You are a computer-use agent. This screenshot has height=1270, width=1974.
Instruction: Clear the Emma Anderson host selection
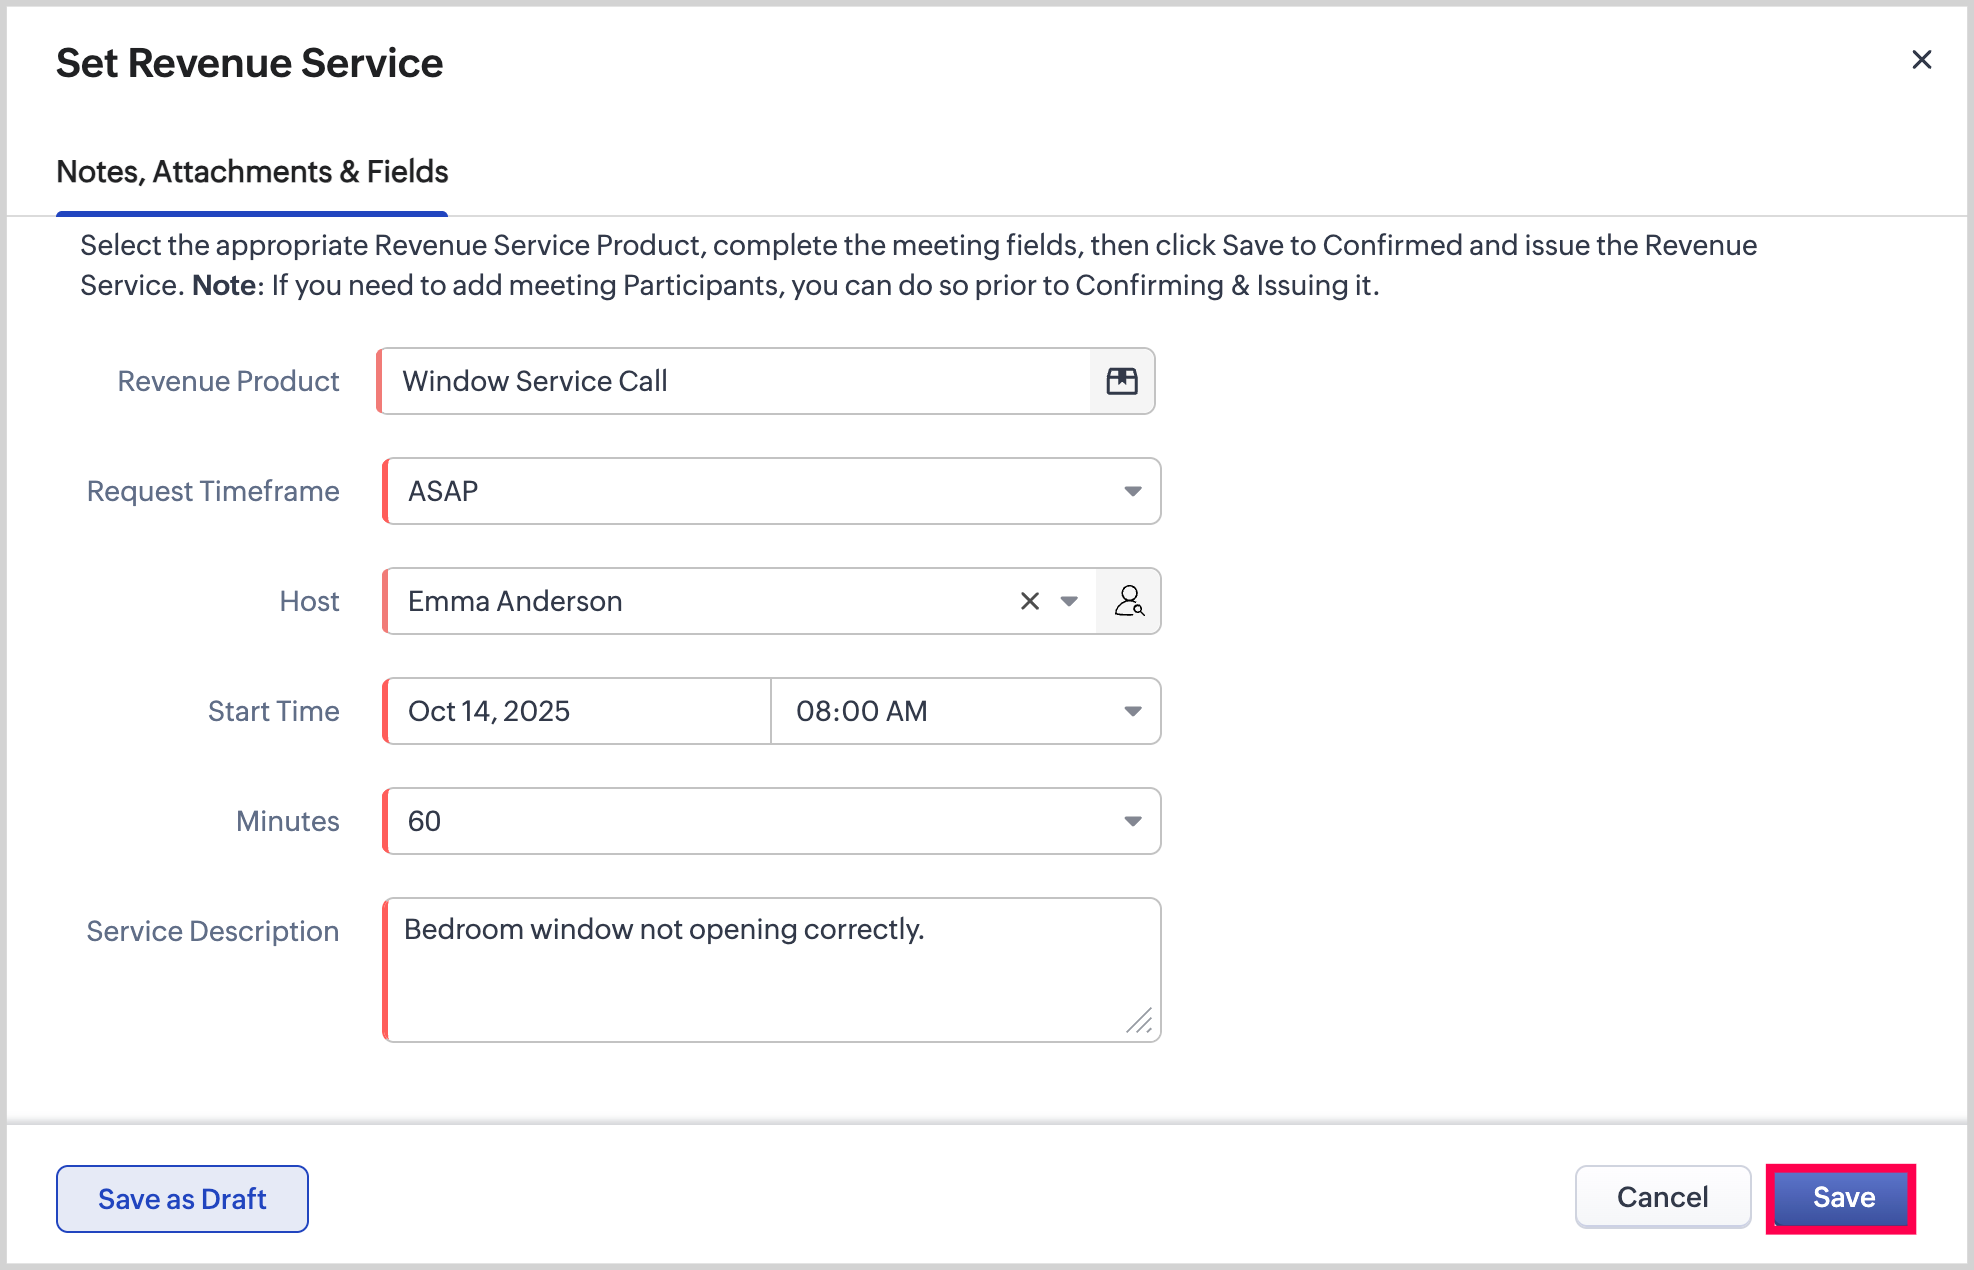(x=1030, y=601)
